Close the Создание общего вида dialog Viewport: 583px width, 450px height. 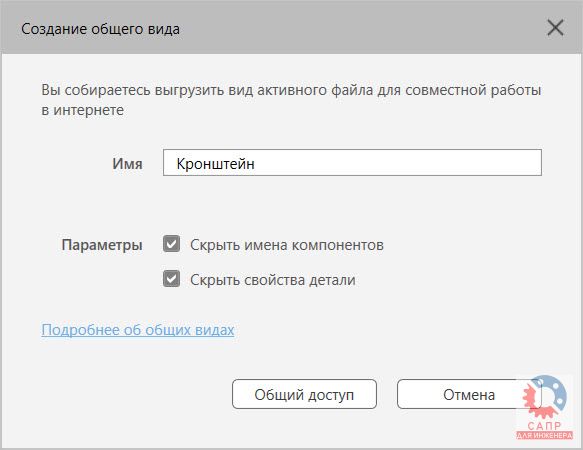pyautogui.click(x=555, y=28)
